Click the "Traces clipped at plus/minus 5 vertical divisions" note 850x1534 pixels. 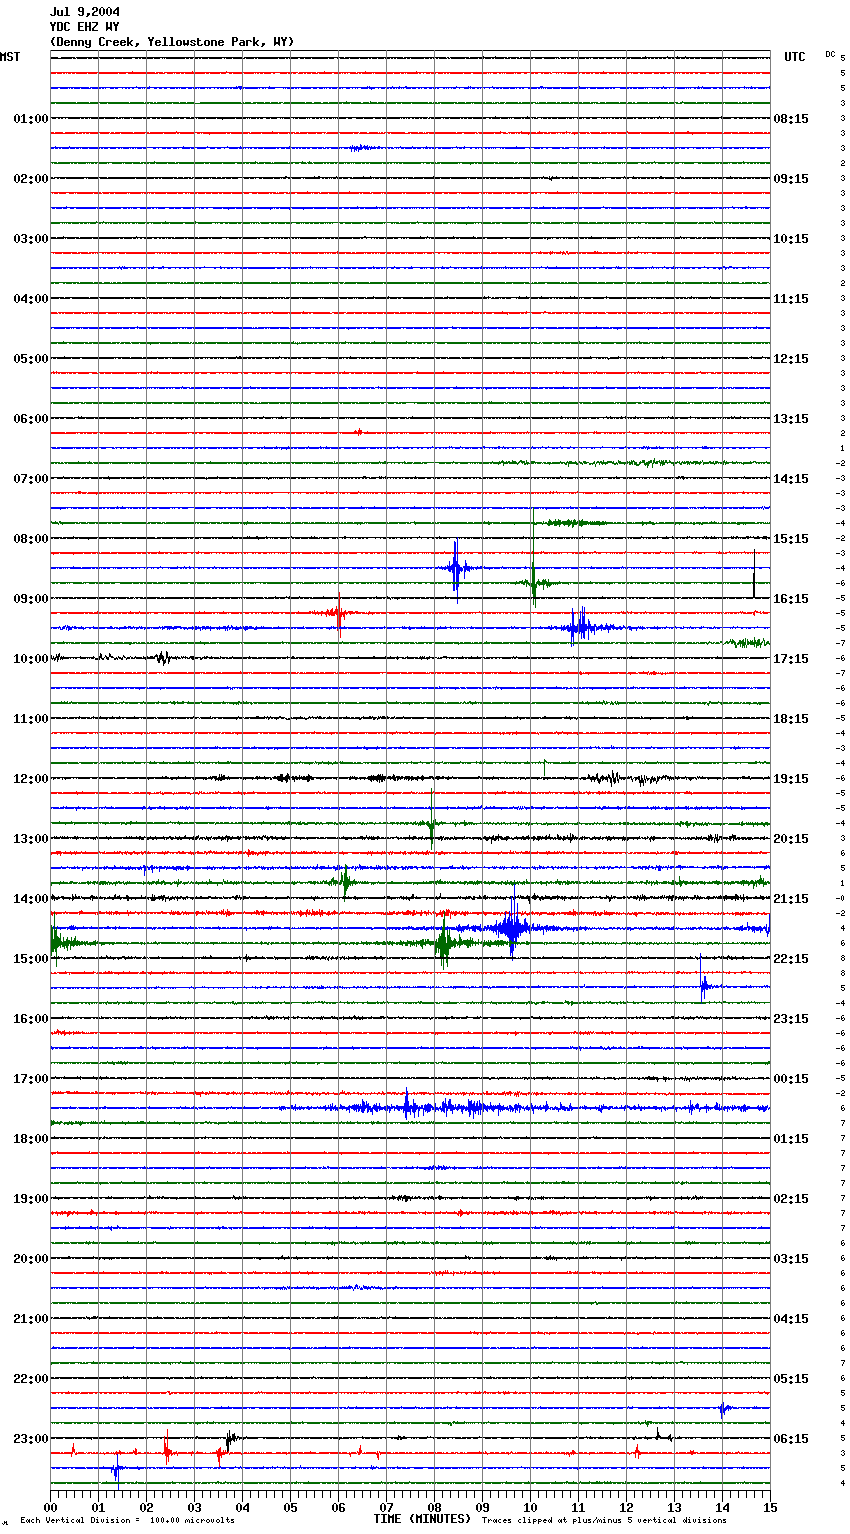[x=604, y=1521]
